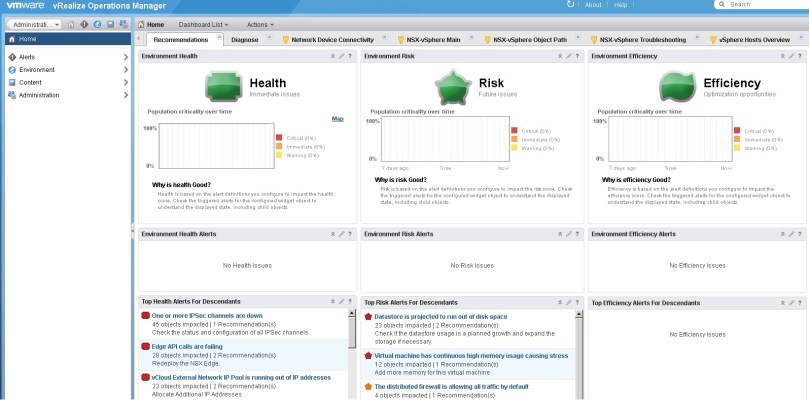Click the Environment globe icon in toolbar
The height and width of the screenshot is (400, 809).
tap(97, 24)
